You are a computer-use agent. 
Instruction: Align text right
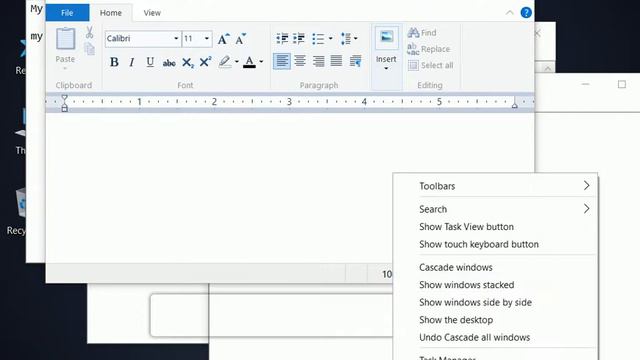point(318,61)
